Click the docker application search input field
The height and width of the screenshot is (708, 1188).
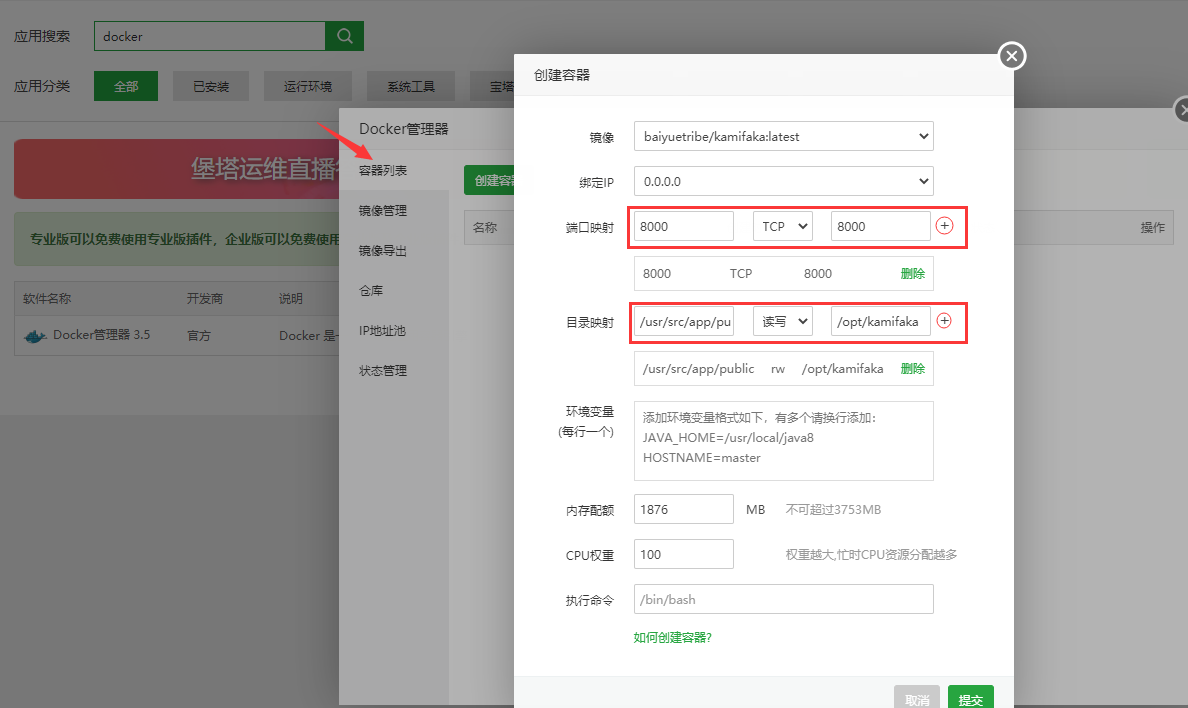pos(208,35)
